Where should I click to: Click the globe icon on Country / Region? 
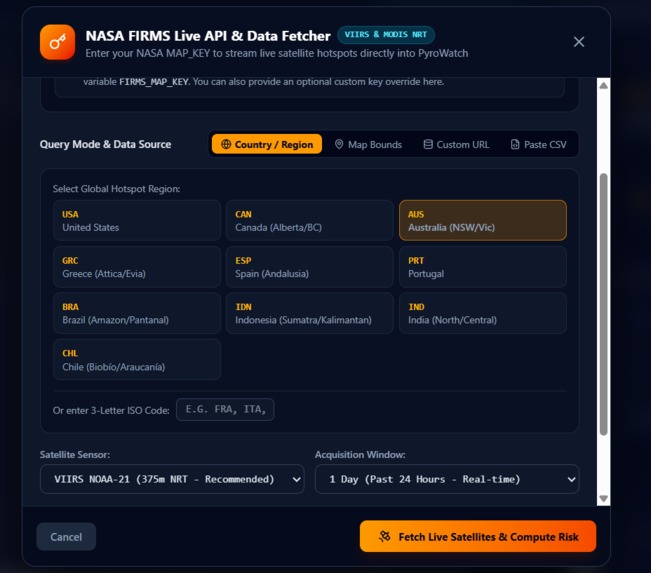[226, 144]
